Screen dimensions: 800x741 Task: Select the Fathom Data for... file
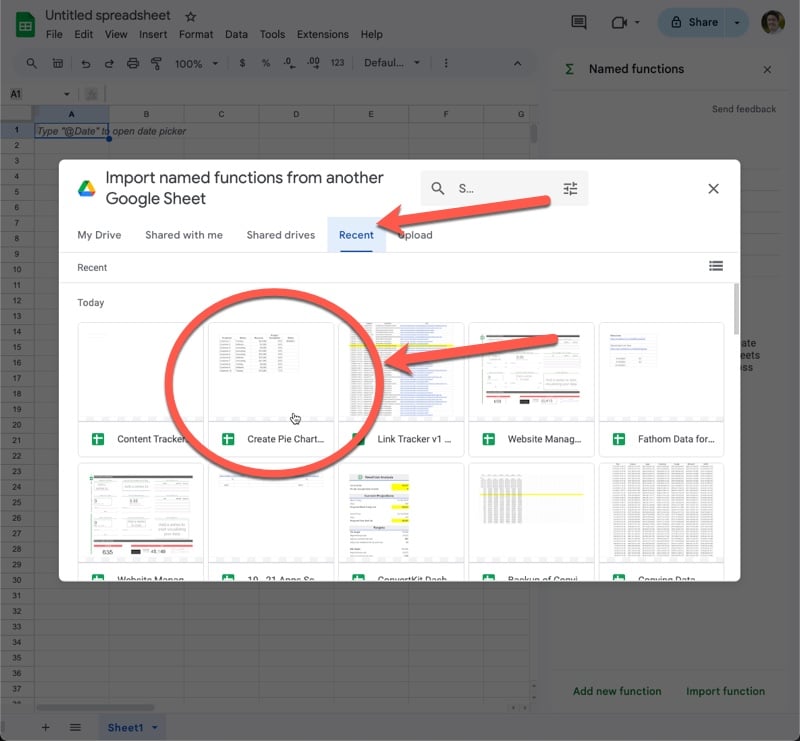661,389
